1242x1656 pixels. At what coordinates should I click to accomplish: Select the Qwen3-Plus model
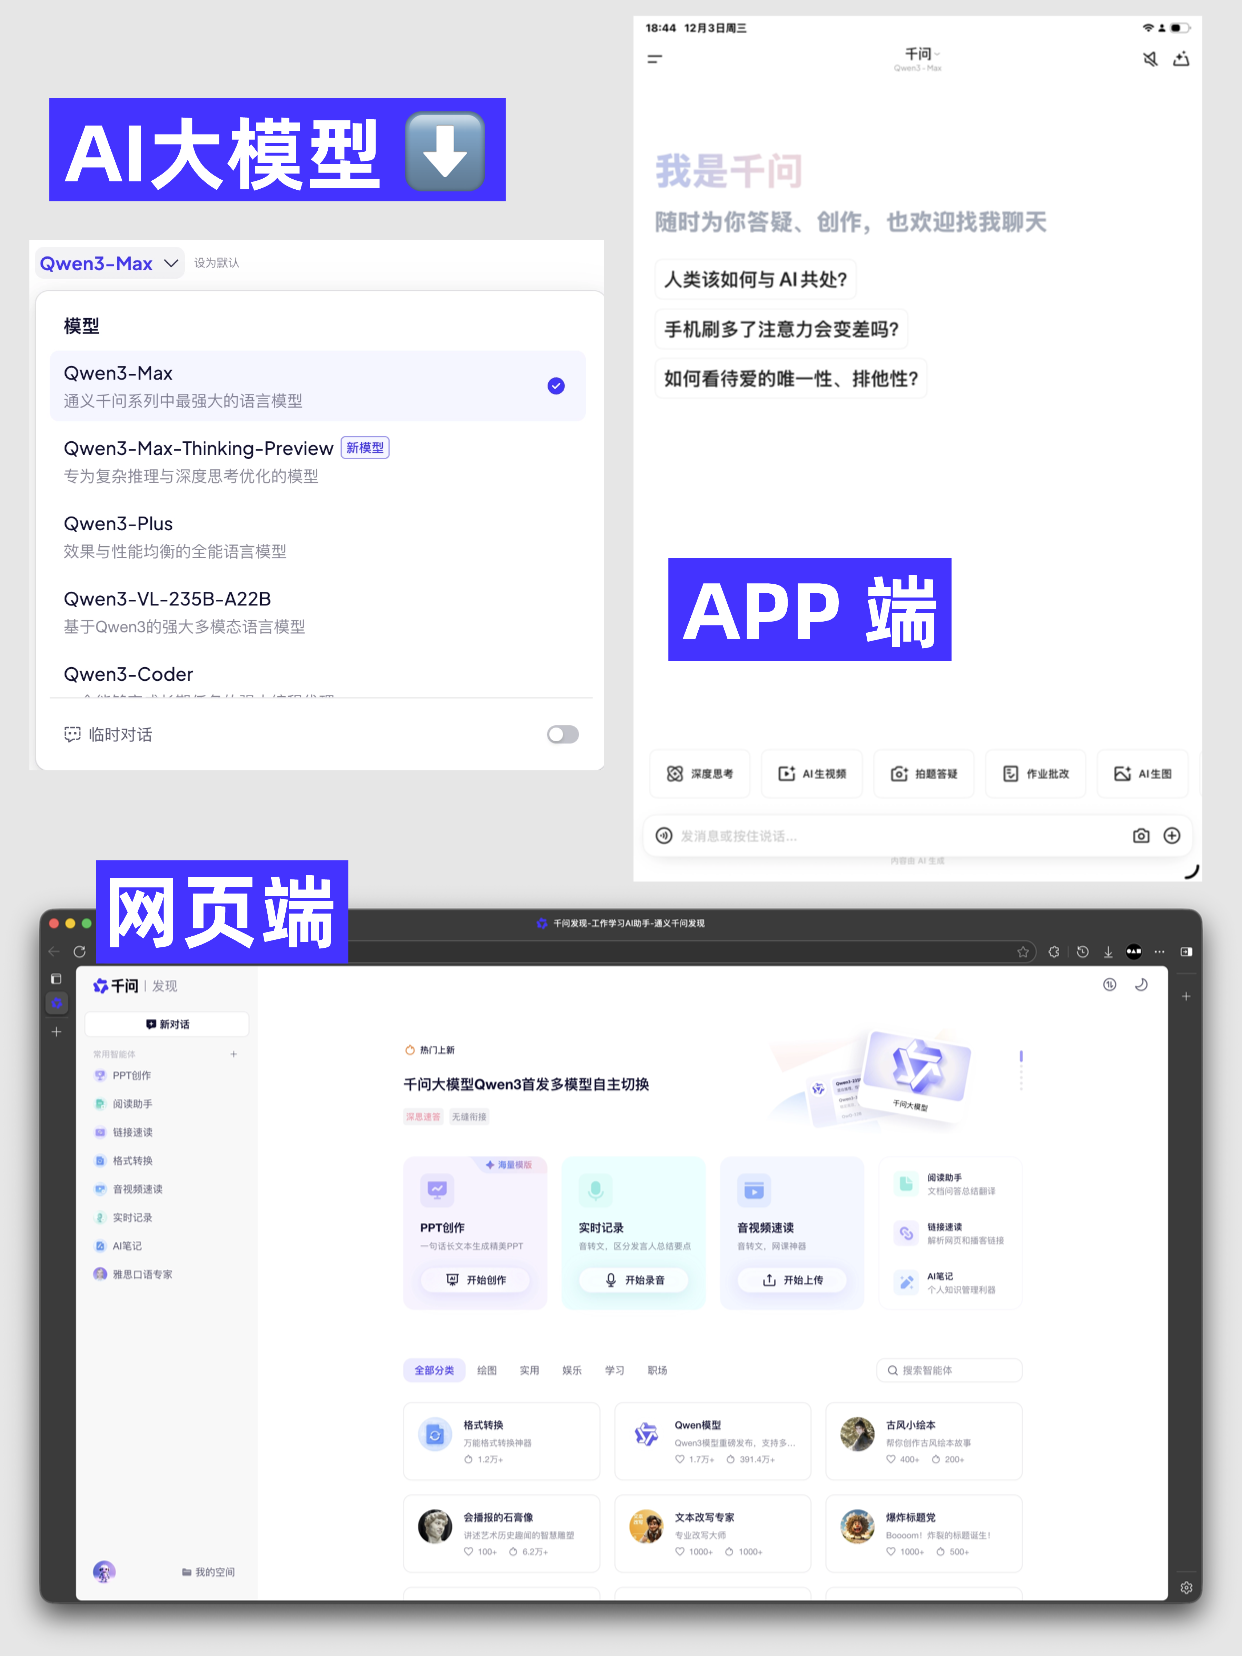pos(317,537)
